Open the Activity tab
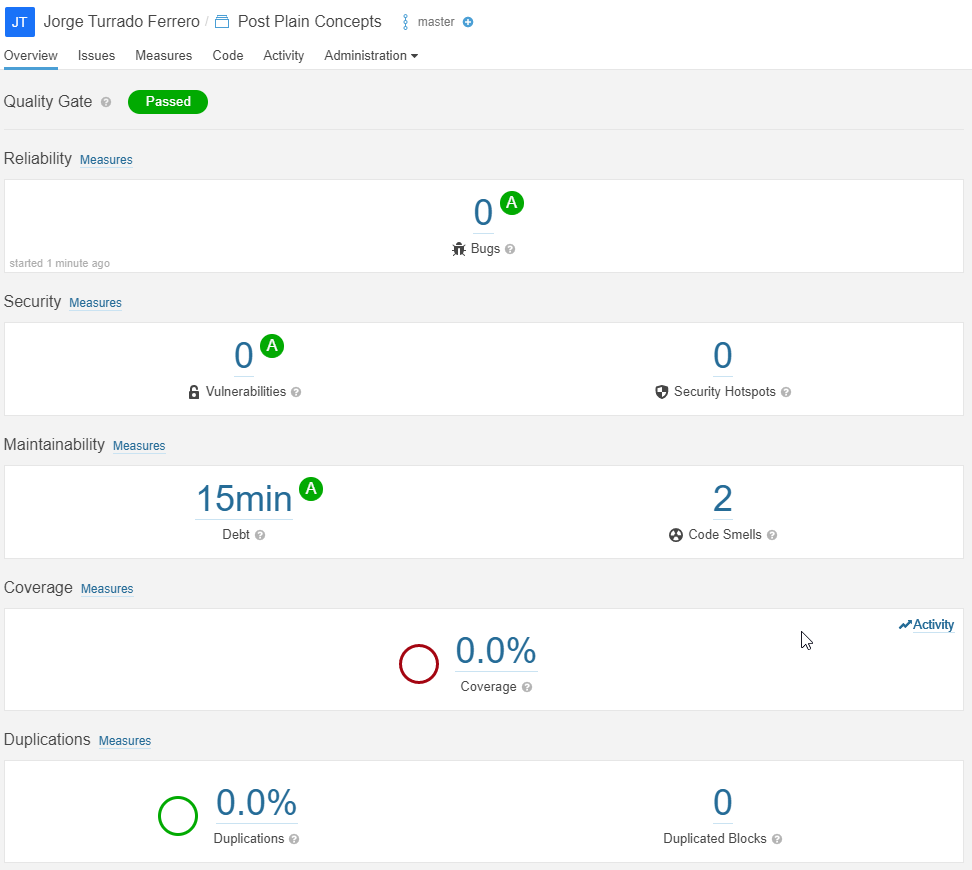Image resolution: width=972 pixels, height=870 pixels. point(283,56)
